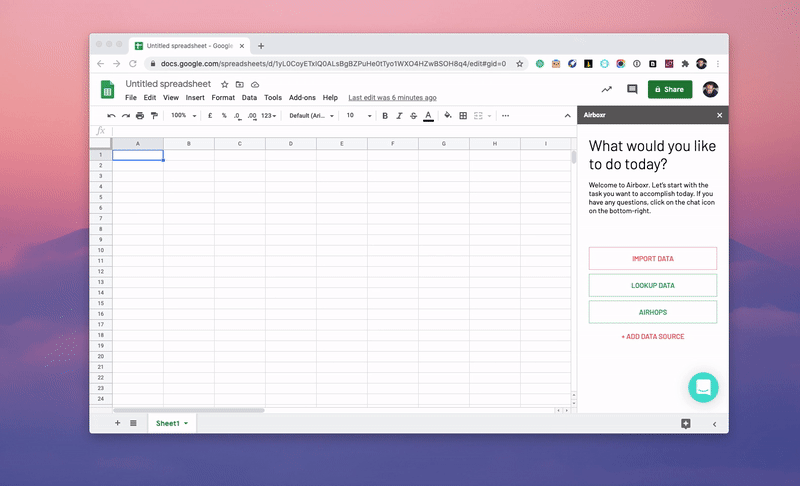The width and height of the screenshot is (800, 486).
Task: Open the Insert menu
Action: tap(195, 97)
